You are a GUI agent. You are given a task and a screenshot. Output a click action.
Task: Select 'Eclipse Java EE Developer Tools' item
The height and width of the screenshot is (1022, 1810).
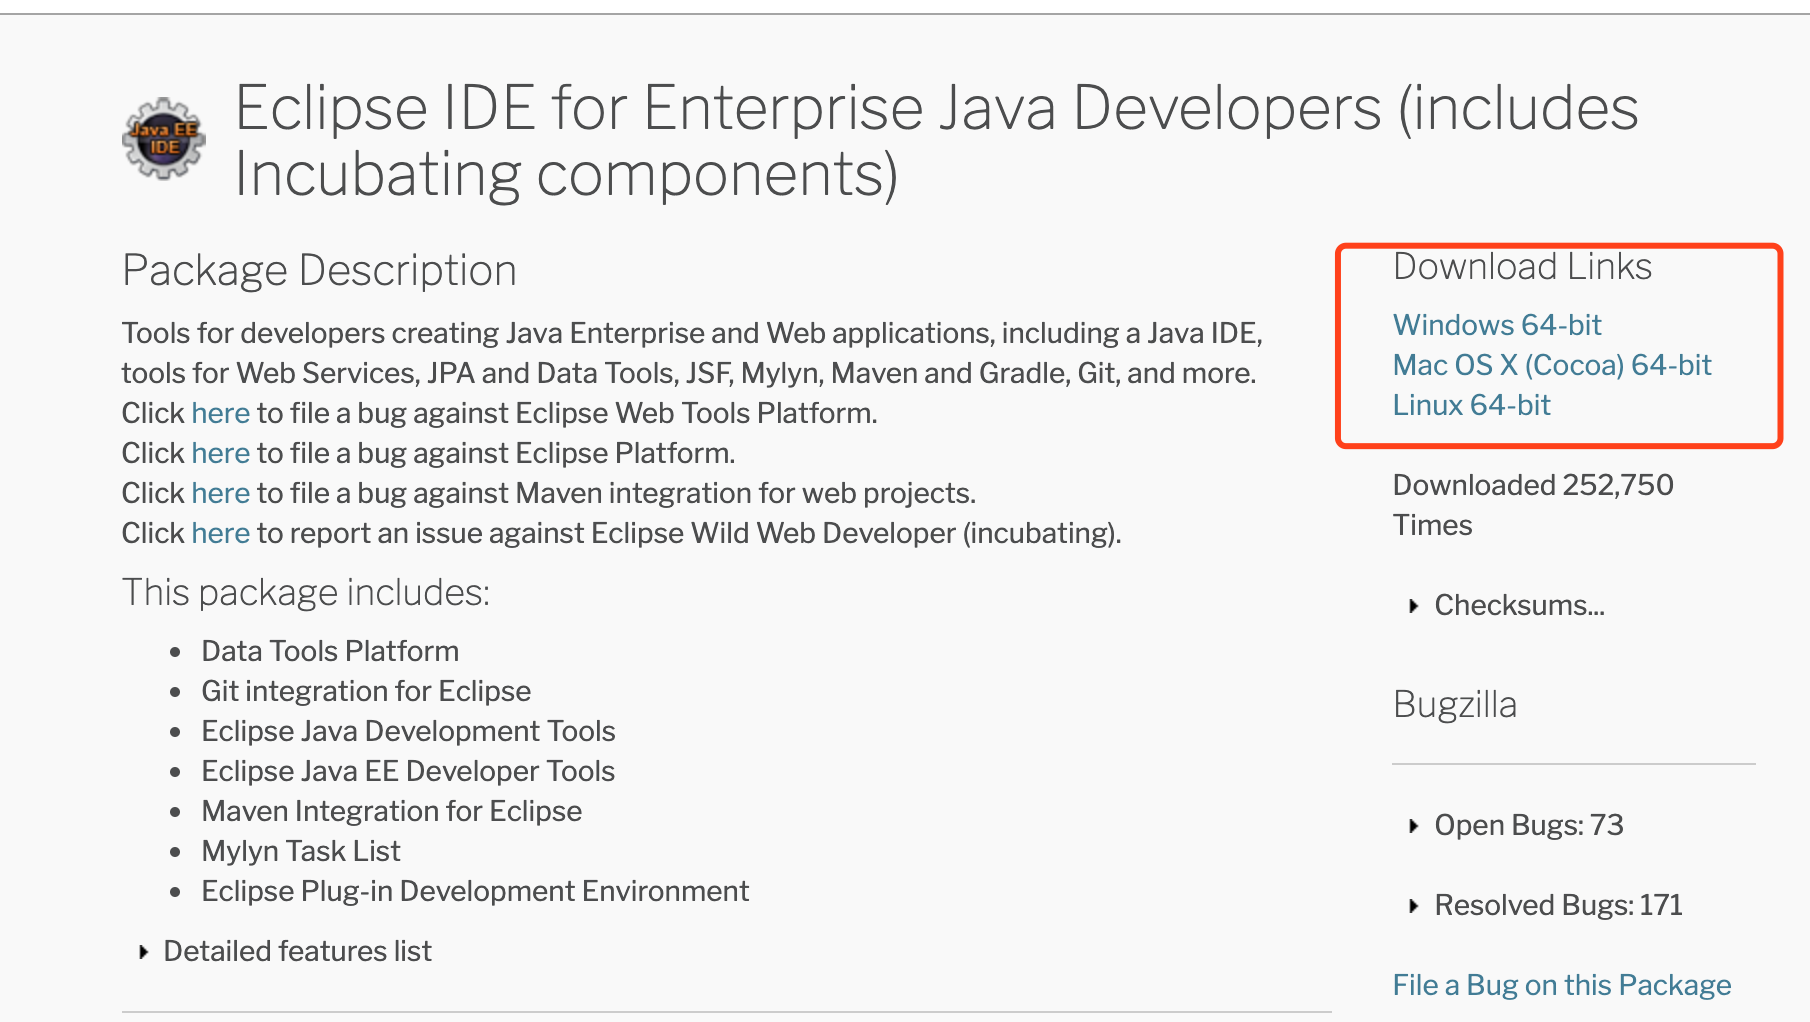point(408,771)
